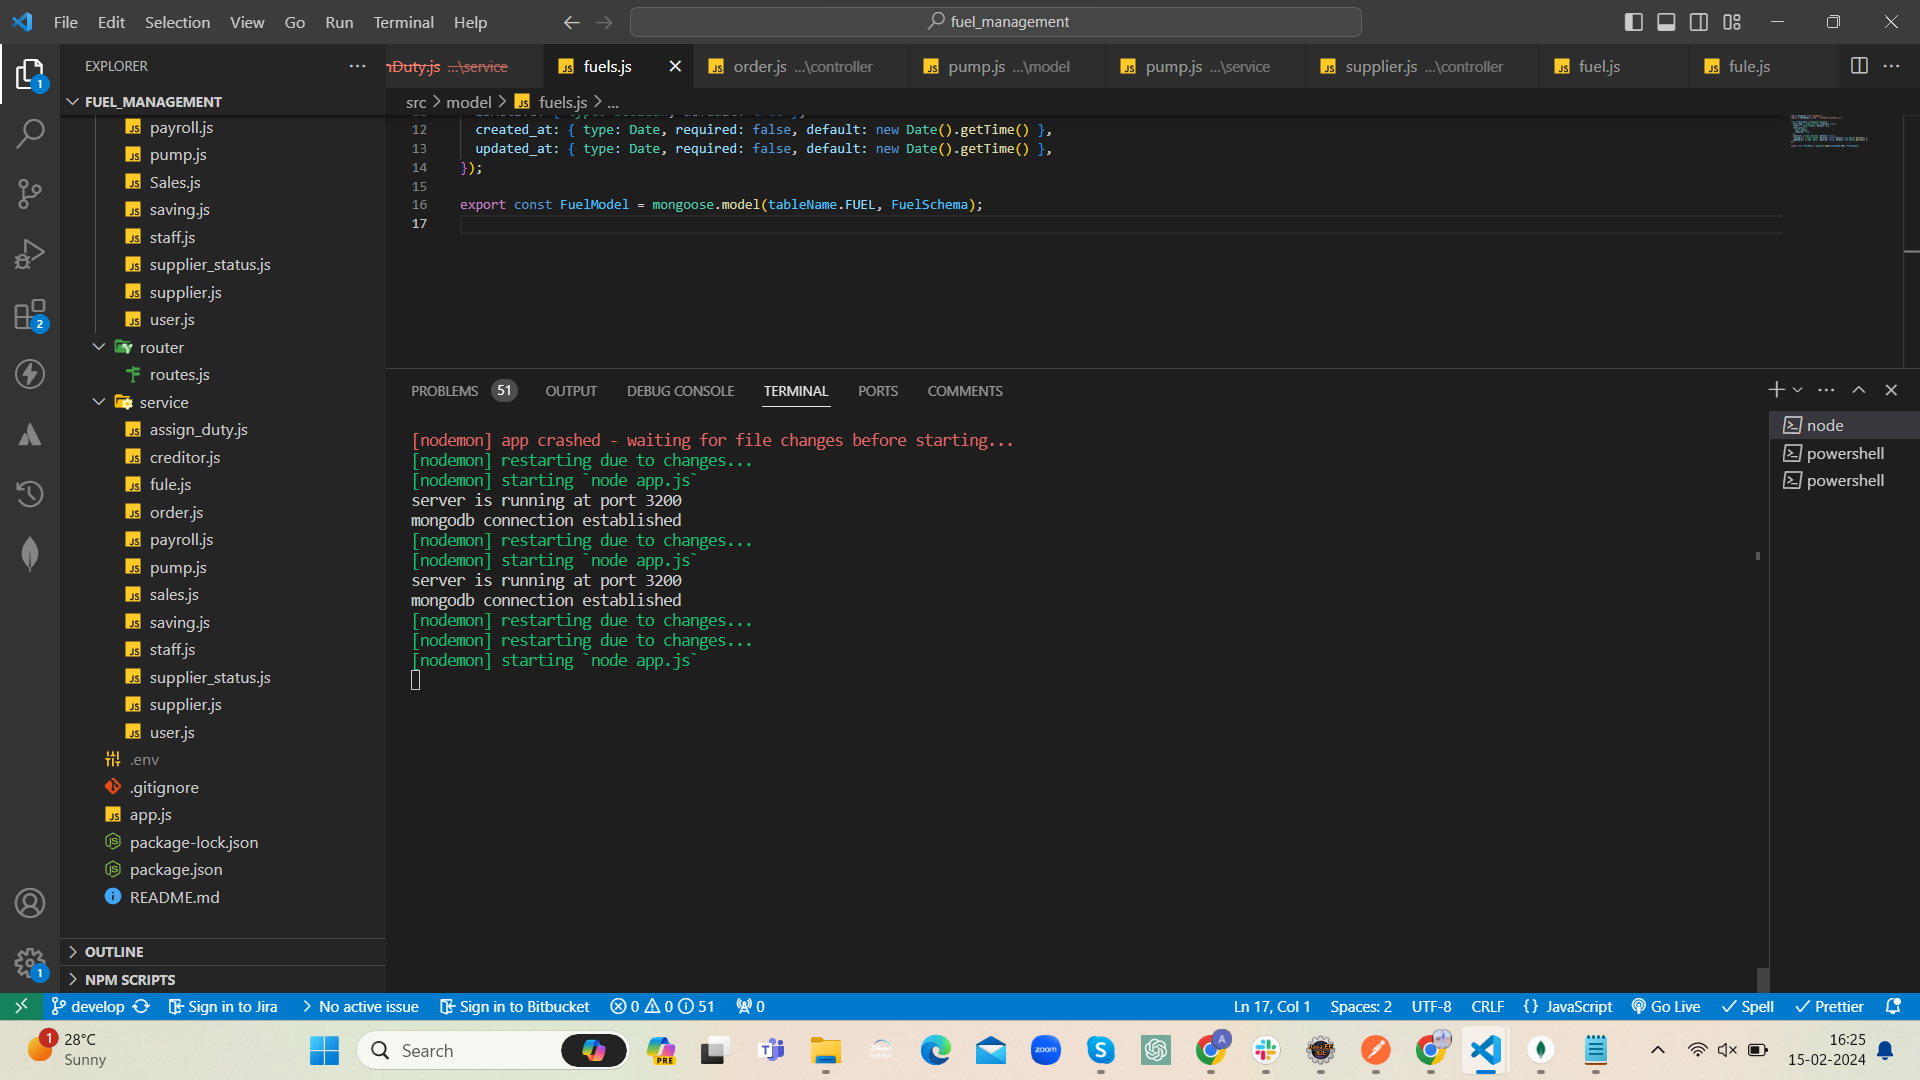Open the Run and Debug view

point(30,254)
